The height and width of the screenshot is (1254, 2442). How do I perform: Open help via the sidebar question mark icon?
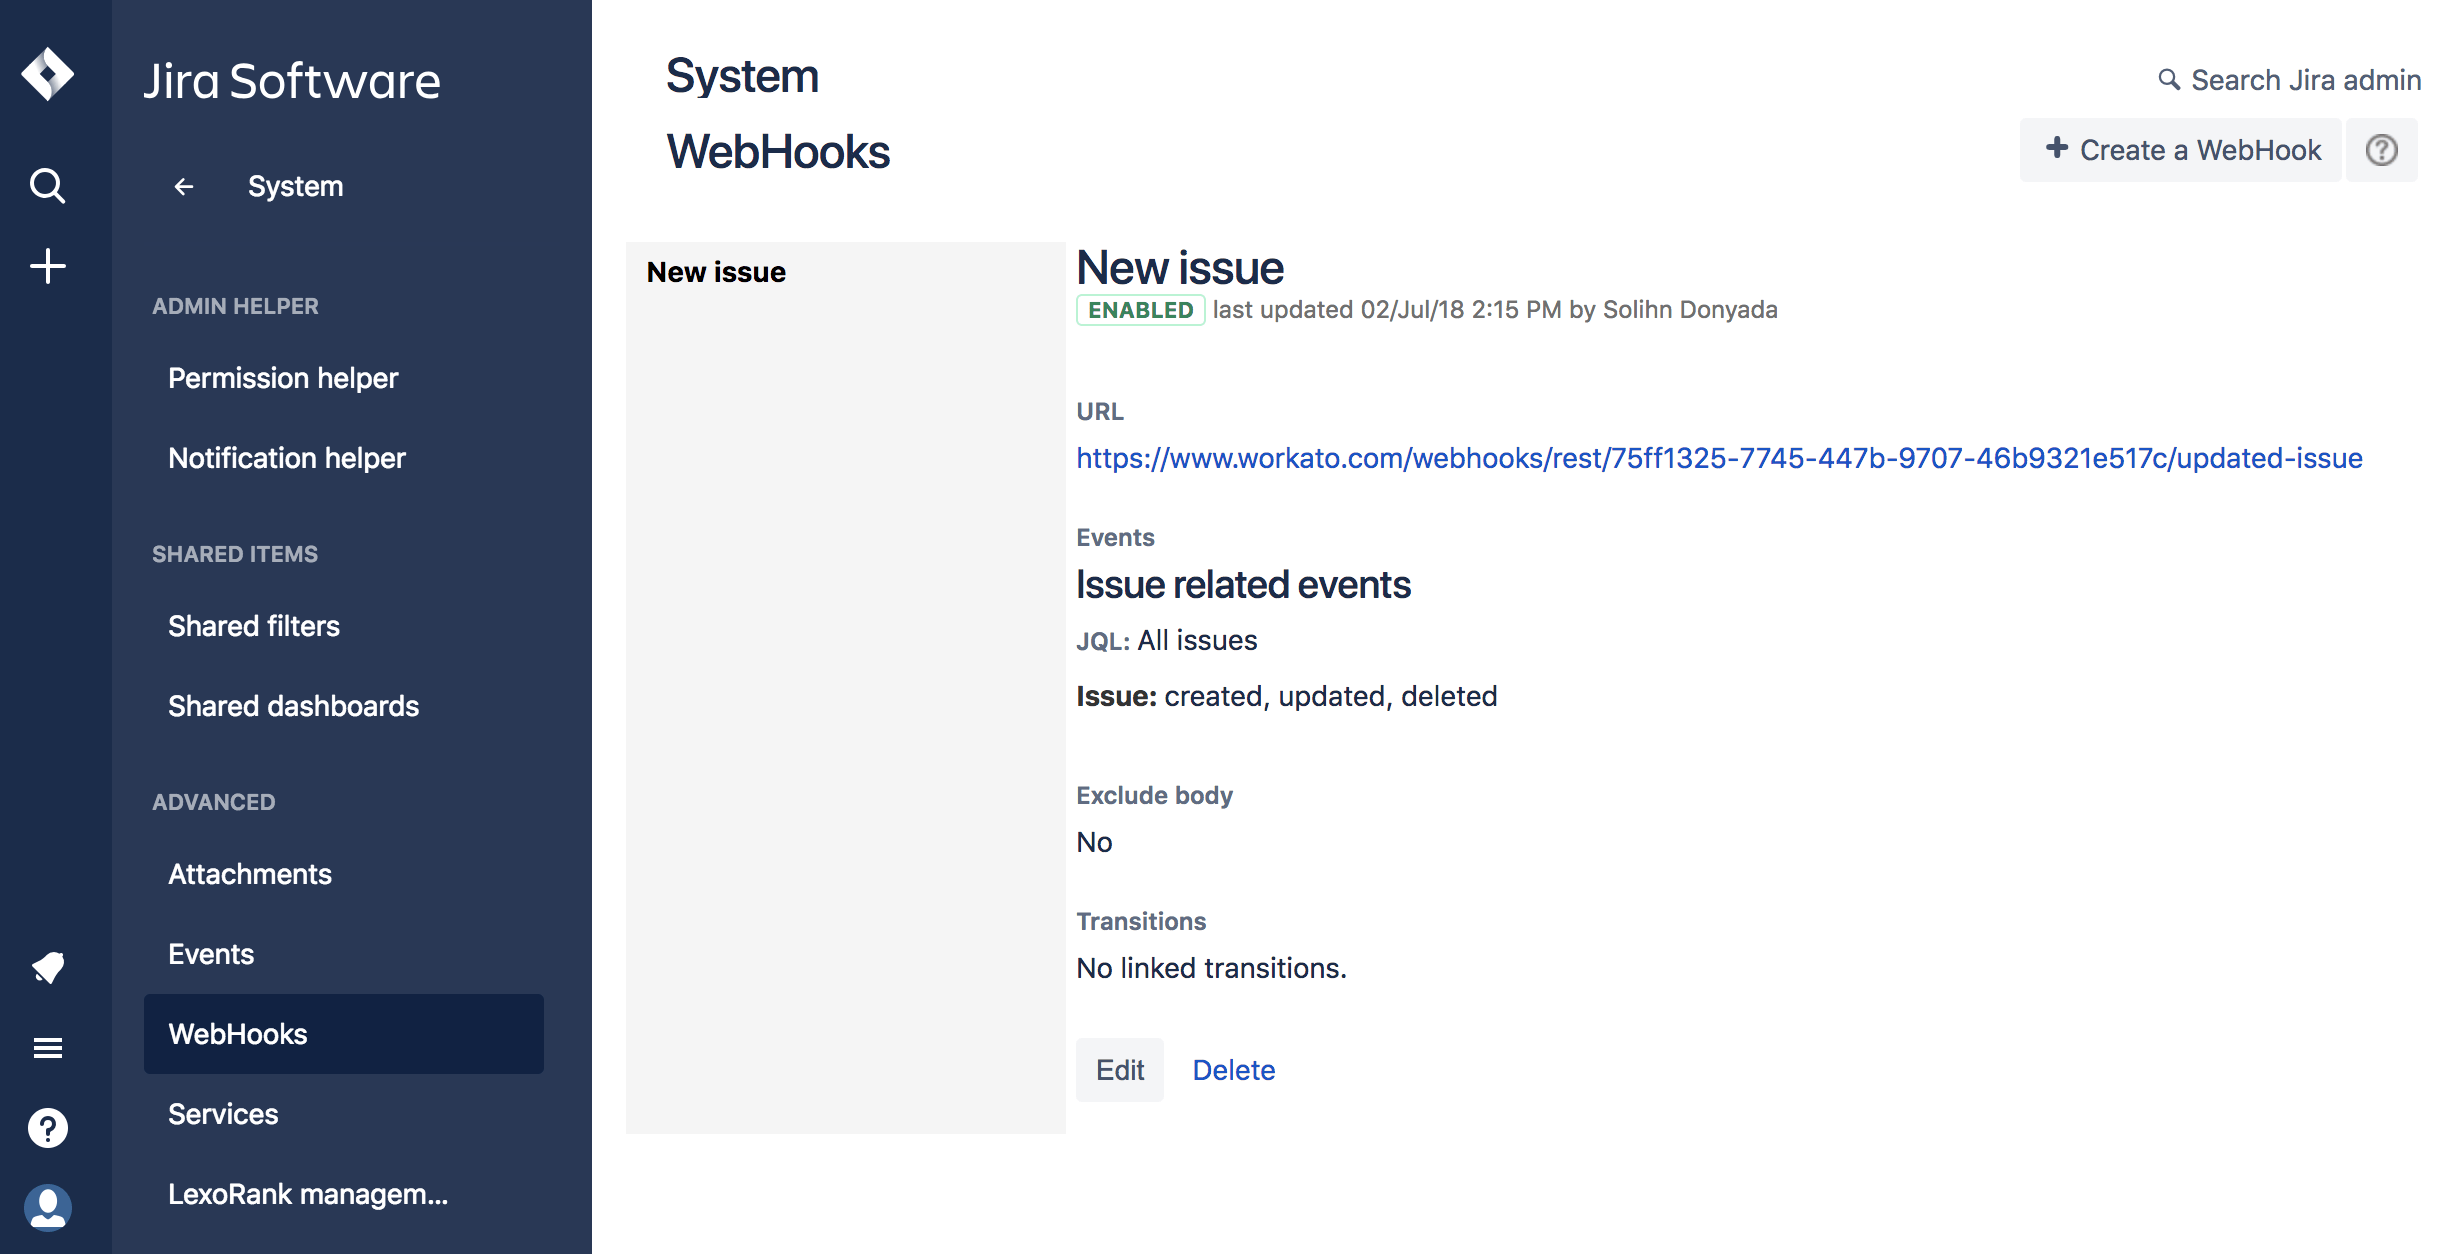[47, 1127]
